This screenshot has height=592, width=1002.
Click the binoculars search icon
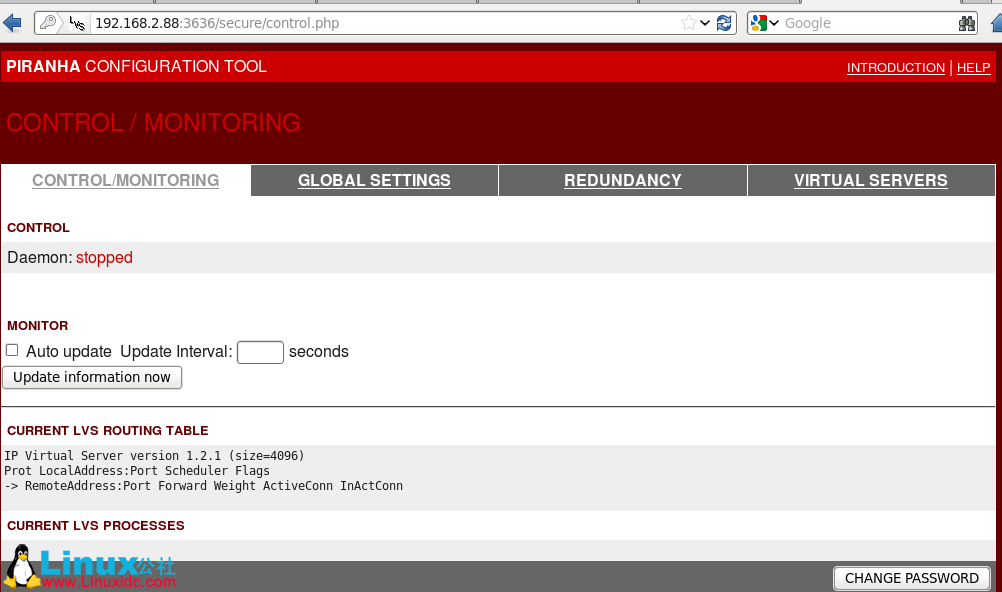pos(967,23)
